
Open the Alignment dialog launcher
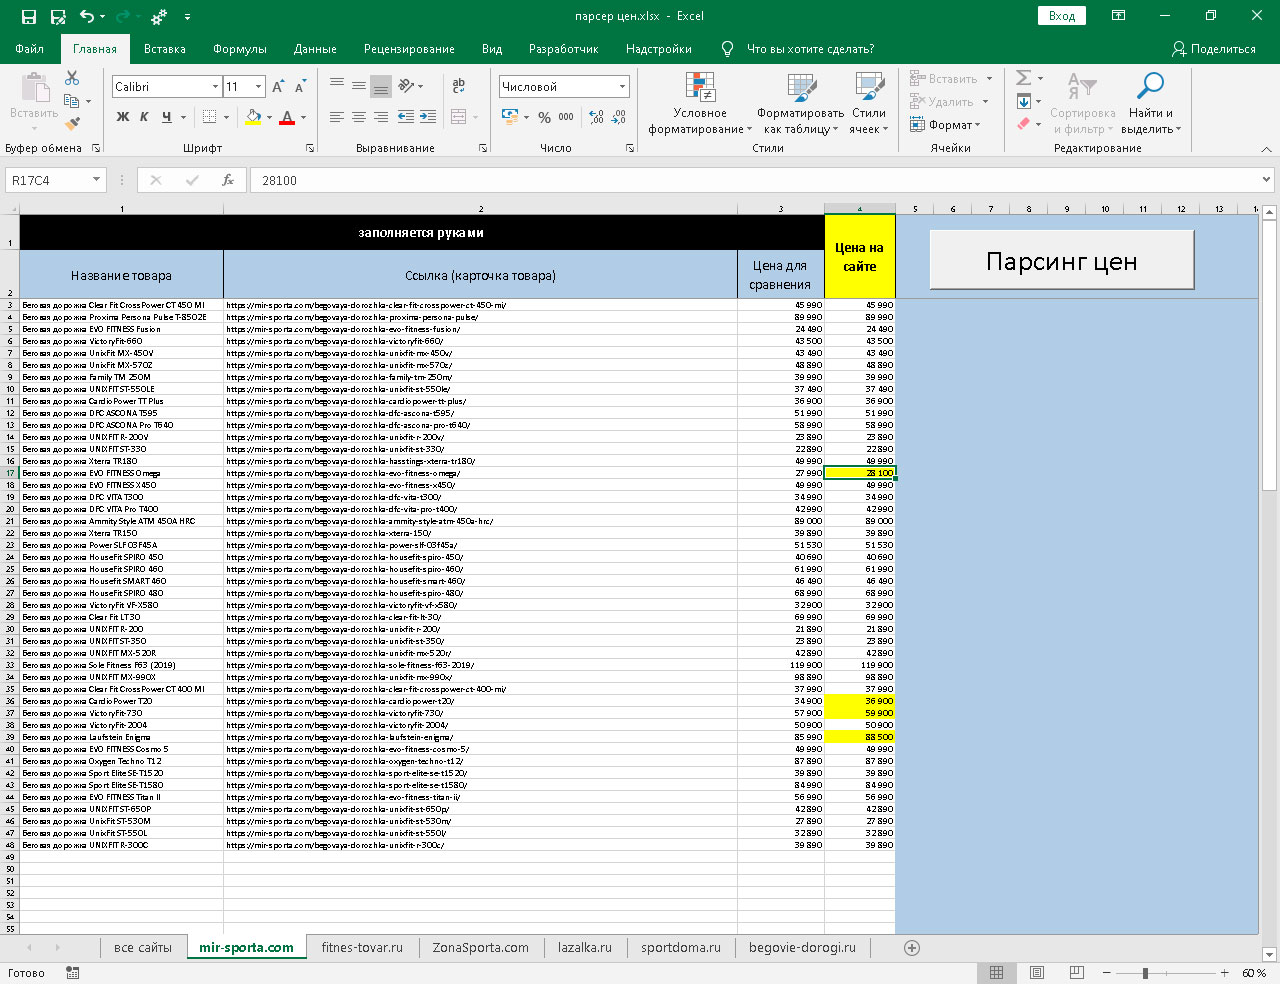click(483, 148)
